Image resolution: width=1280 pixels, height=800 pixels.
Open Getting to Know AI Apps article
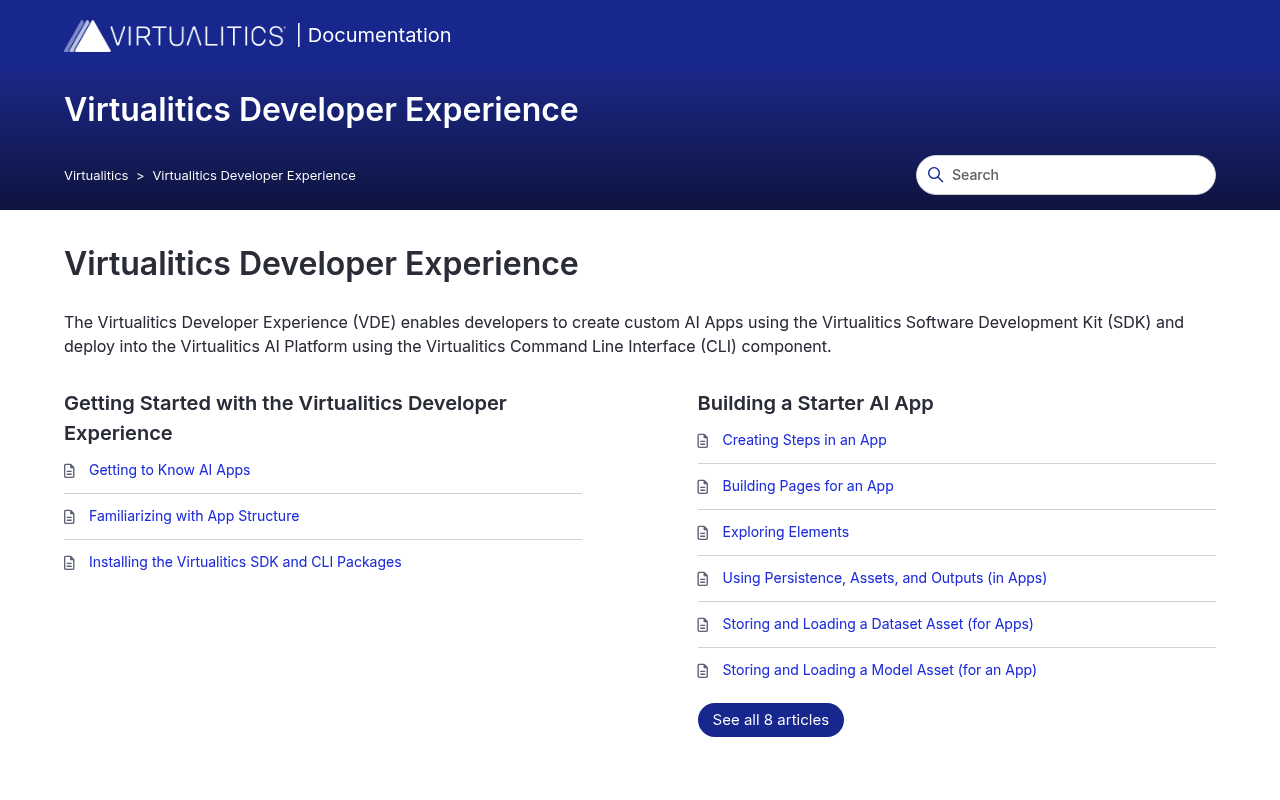pos(170,470)
